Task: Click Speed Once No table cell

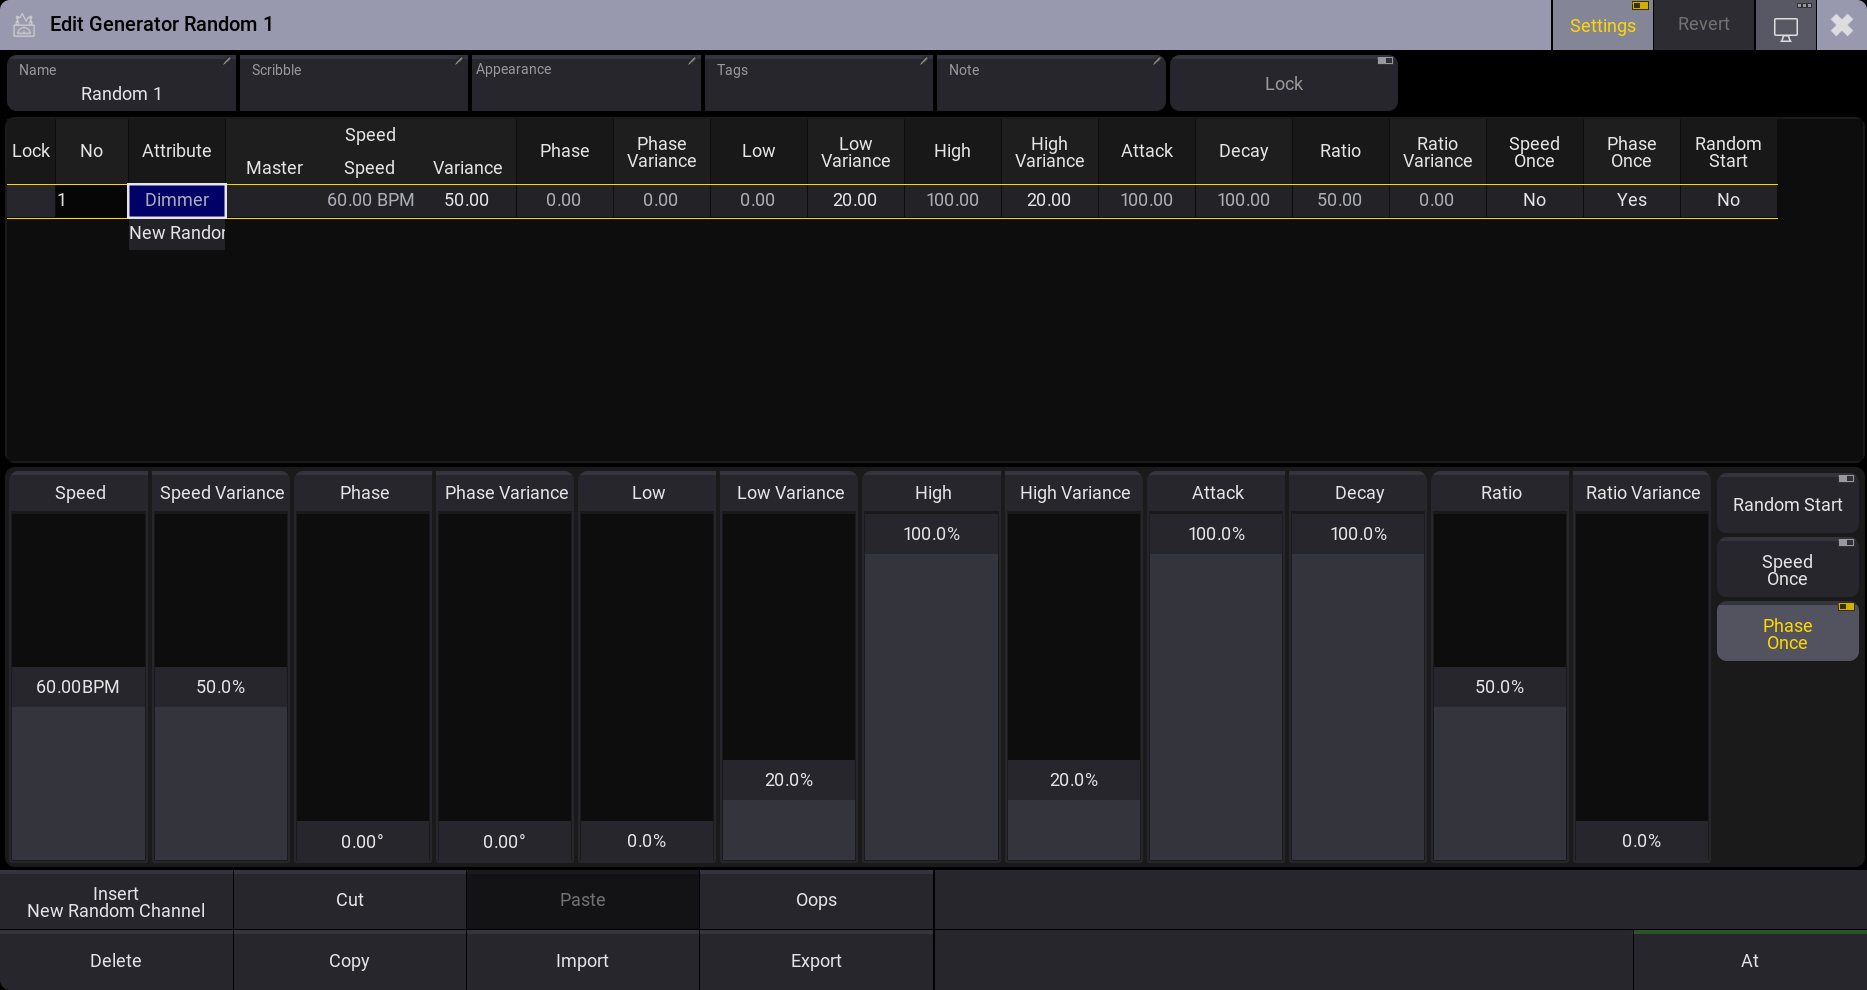Action: (1534, 200)
